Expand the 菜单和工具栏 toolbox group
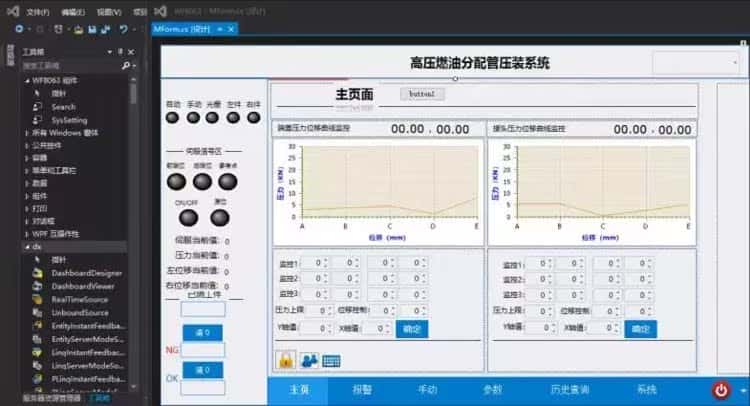Screen dimensions: 750x406 [x=27, y=171]
